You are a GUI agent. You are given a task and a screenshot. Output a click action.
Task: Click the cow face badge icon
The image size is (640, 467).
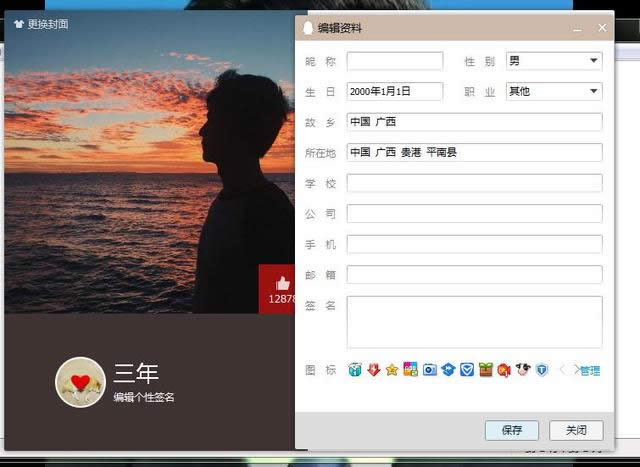click(522, 370)
